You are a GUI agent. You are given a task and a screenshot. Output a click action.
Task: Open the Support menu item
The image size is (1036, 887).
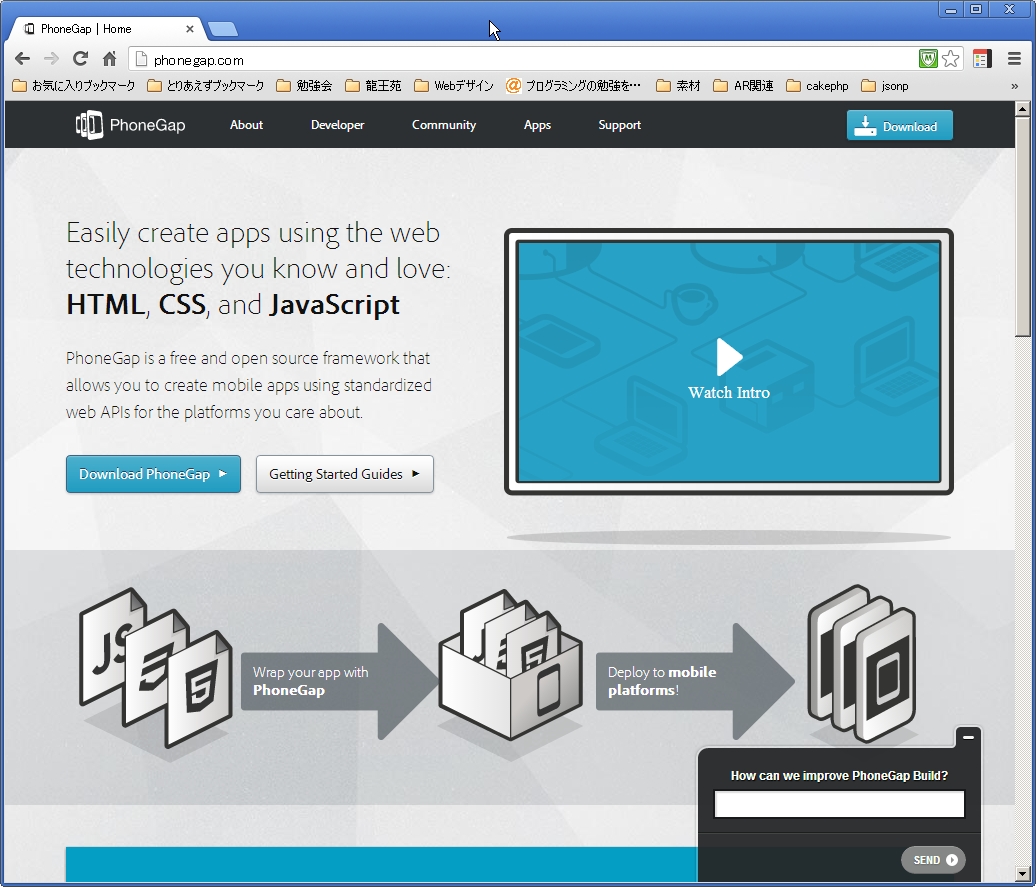point(620,125)
